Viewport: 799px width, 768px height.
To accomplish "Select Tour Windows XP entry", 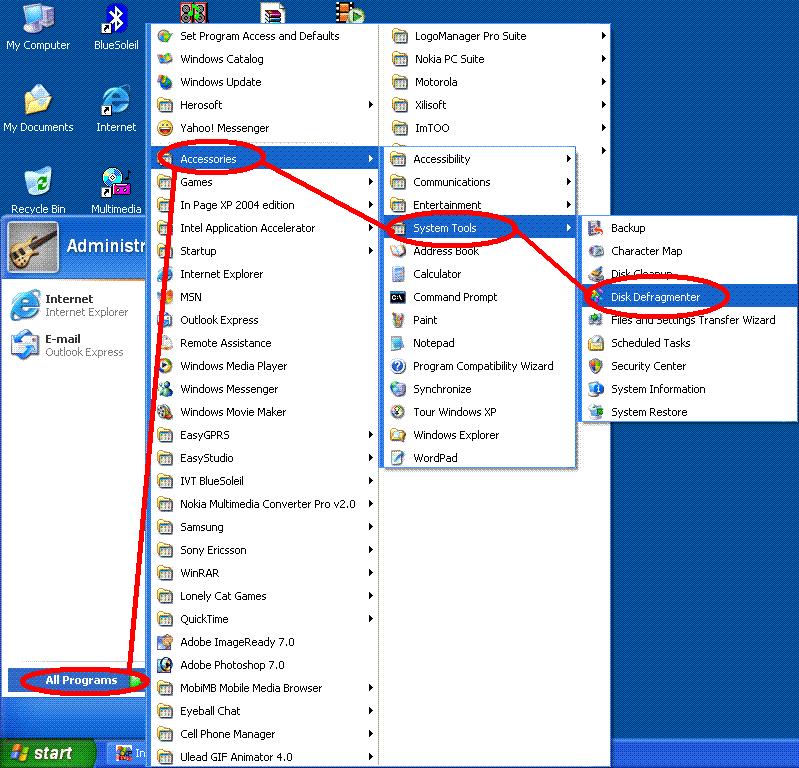I will [480, 412].
